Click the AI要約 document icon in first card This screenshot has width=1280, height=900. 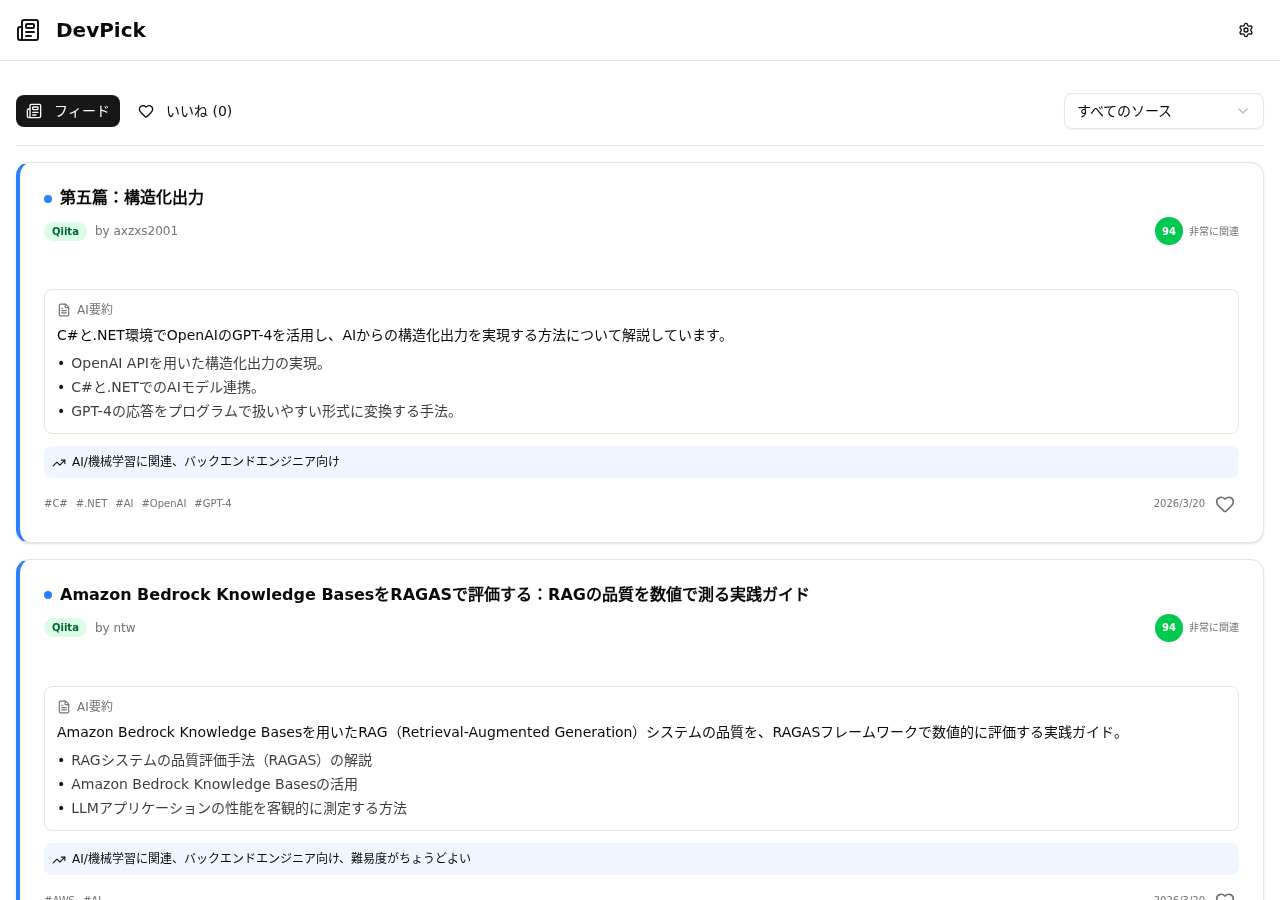point(64,310)
